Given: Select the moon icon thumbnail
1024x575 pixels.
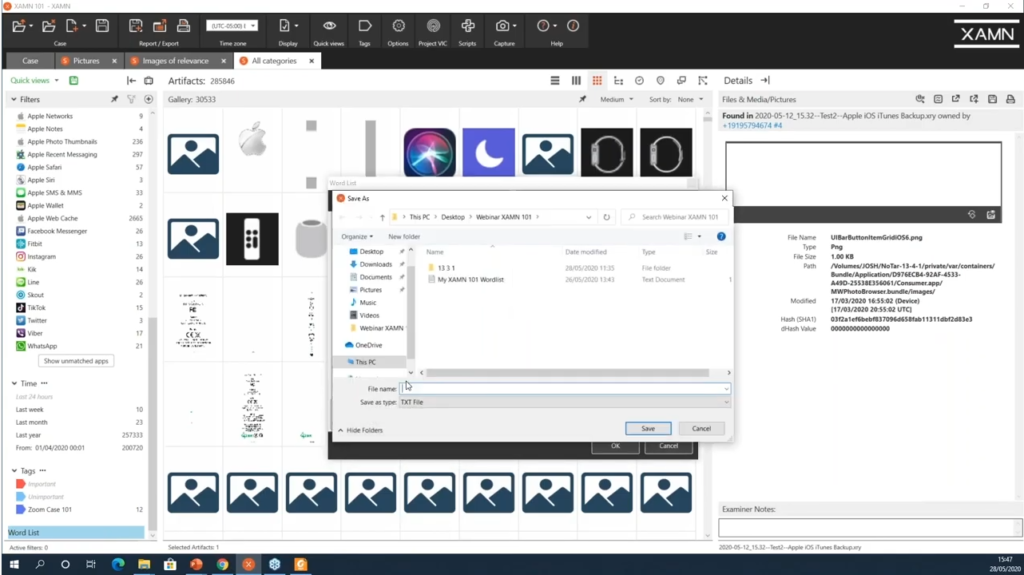Looking at the screenshot, I should point(488,153).
